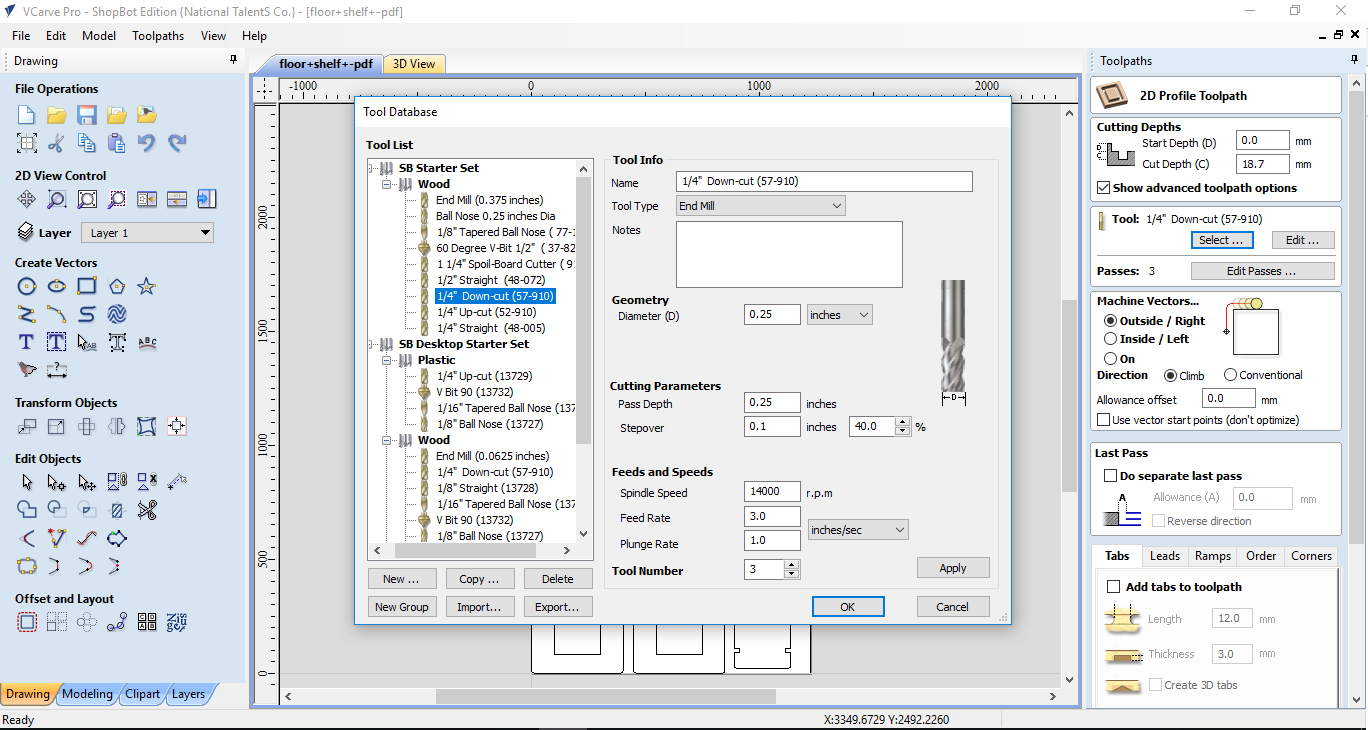
Task: Click the Undo arrow icon
Action: [x=147, y=143]
